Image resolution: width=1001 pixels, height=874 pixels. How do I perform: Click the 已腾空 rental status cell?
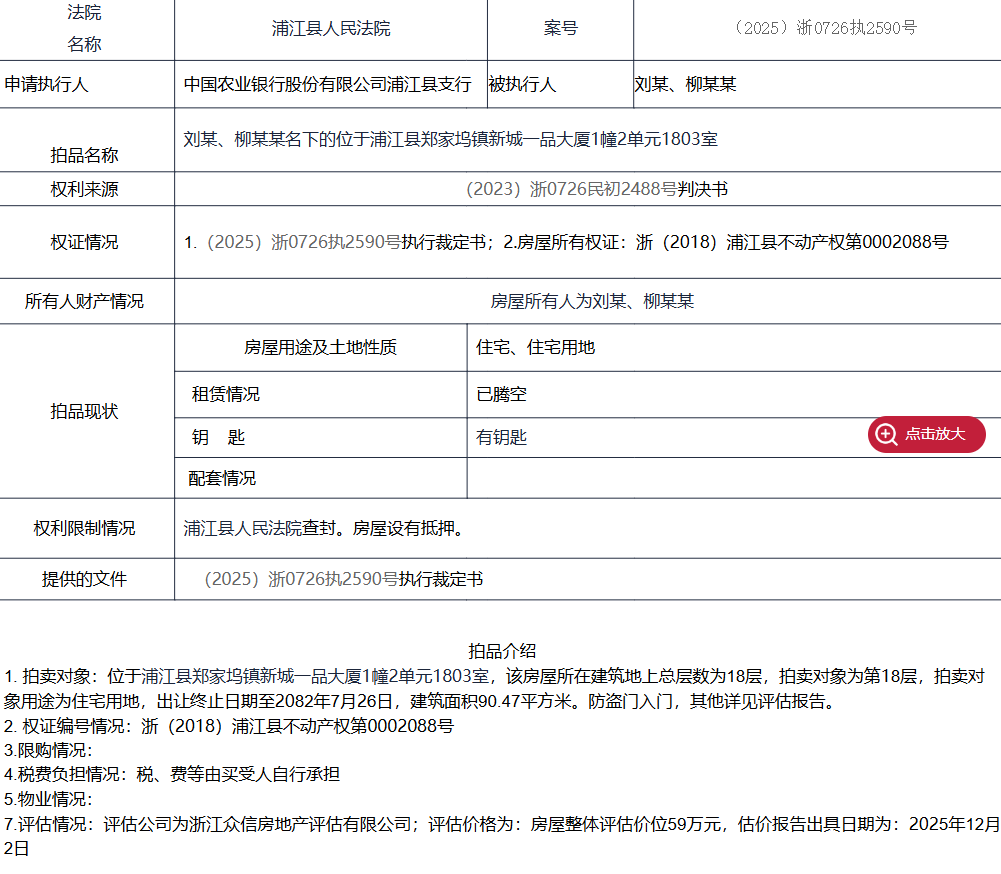coord(502,394)
